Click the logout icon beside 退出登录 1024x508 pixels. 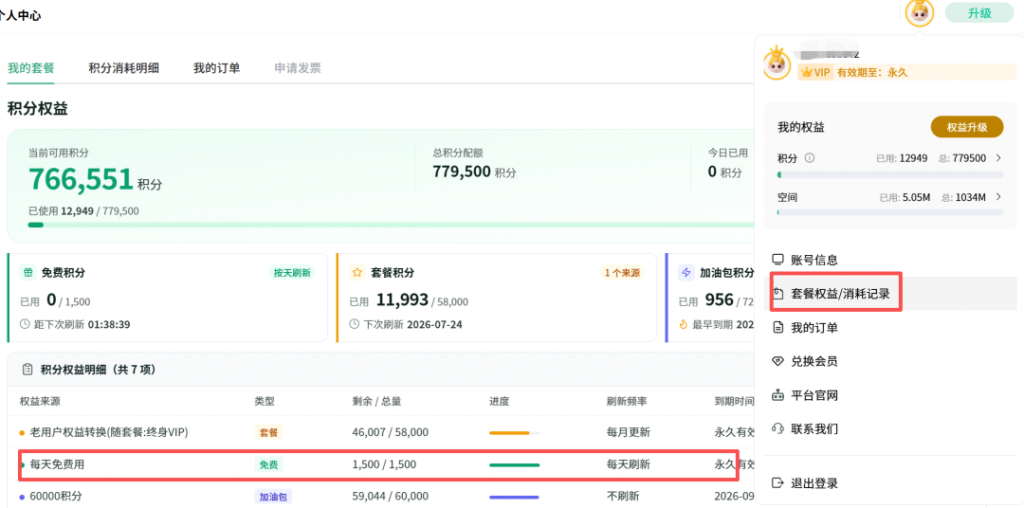pyautogui.click(x=778, y=483)
